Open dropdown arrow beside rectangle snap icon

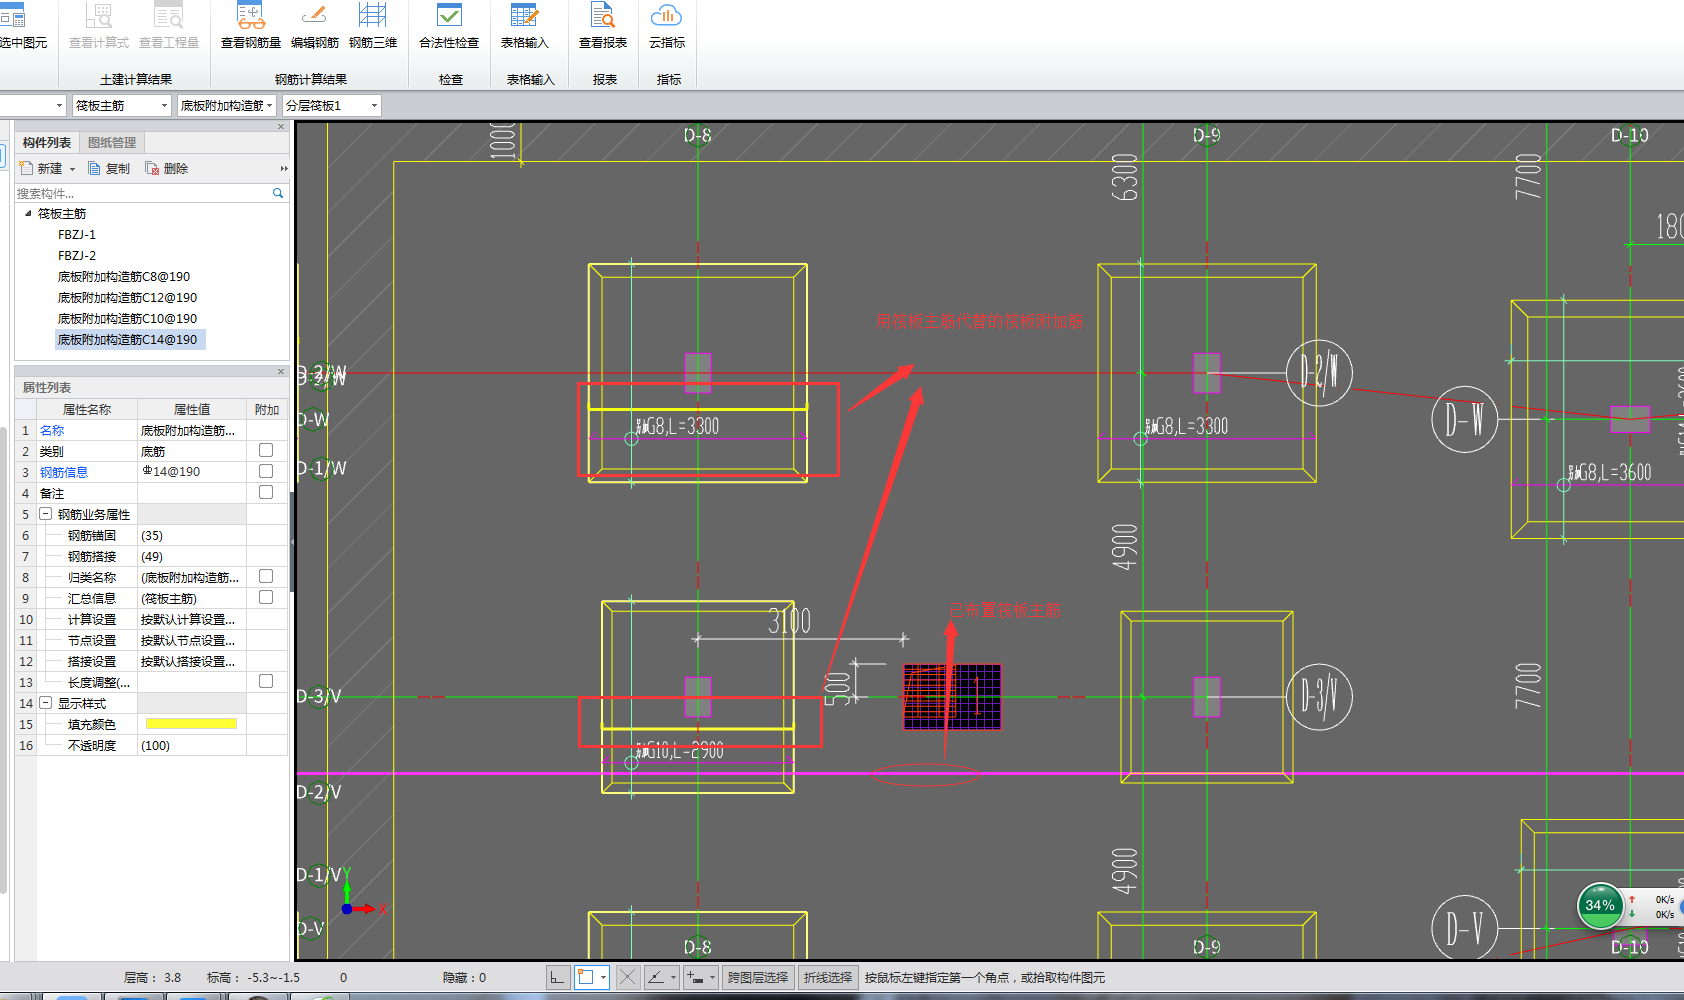(x=604, y=977)
